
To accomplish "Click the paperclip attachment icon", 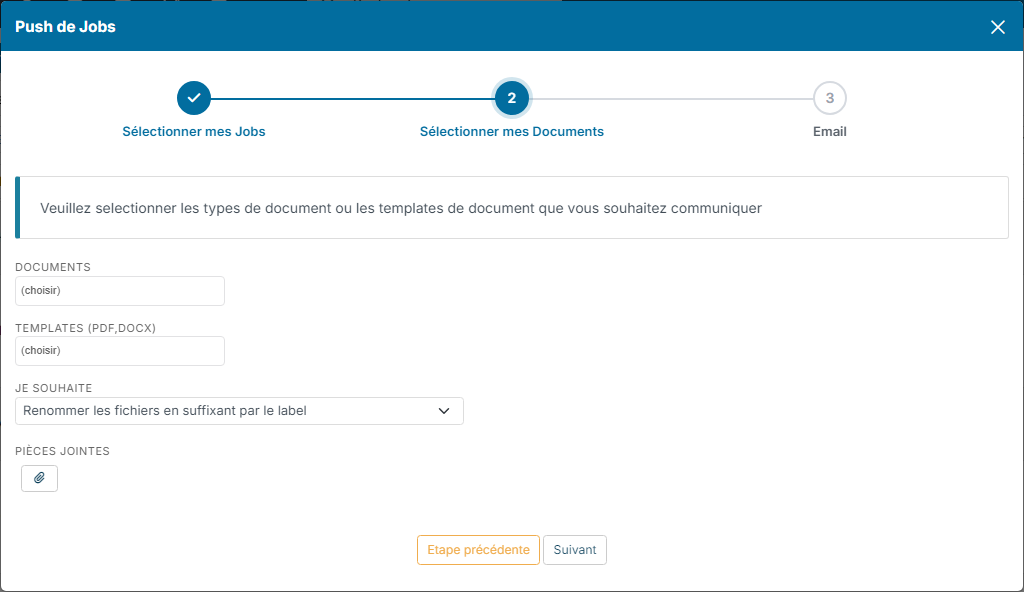I will pyautogui.click(x=39, y=478).
